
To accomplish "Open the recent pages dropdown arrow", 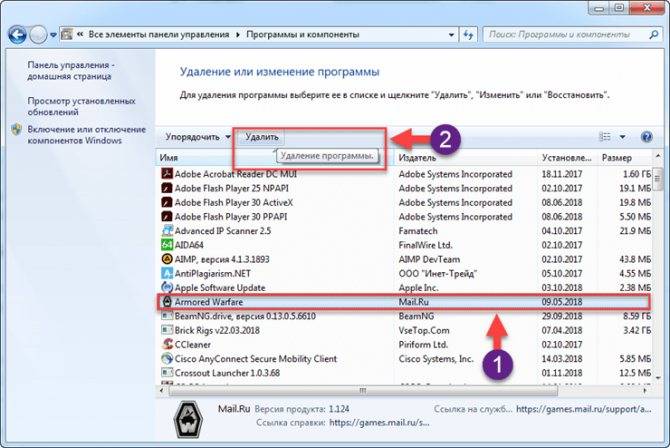I will (x=53, y=35).
